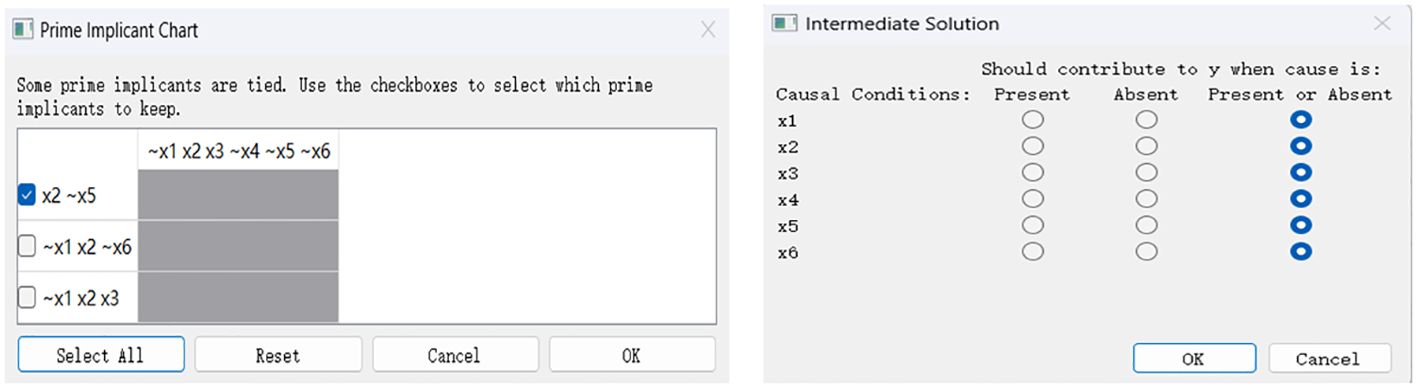The width and height of the screenshot is (1417, 388).
Task: Close the Prime Implicant Chart window
Action: pyautogui.click(x=708, y=30)
